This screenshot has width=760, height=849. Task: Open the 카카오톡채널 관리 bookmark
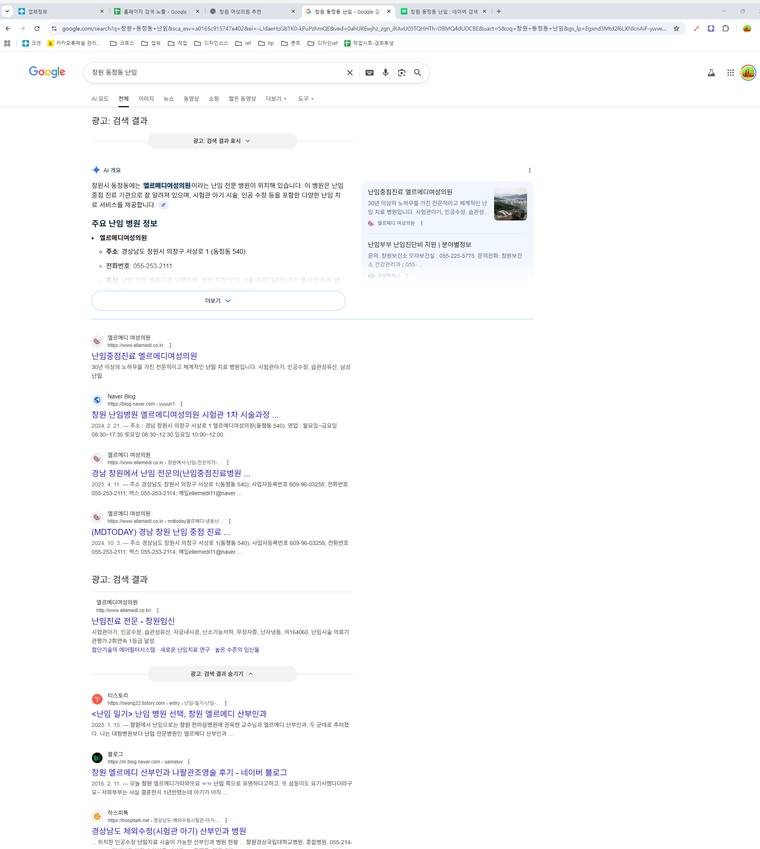tap(73, 43)
